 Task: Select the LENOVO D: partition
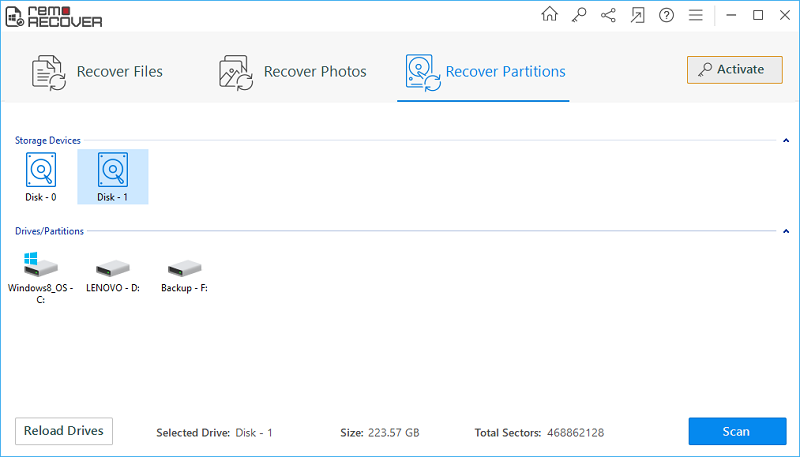pyautogui.click(x=112, y=275)
